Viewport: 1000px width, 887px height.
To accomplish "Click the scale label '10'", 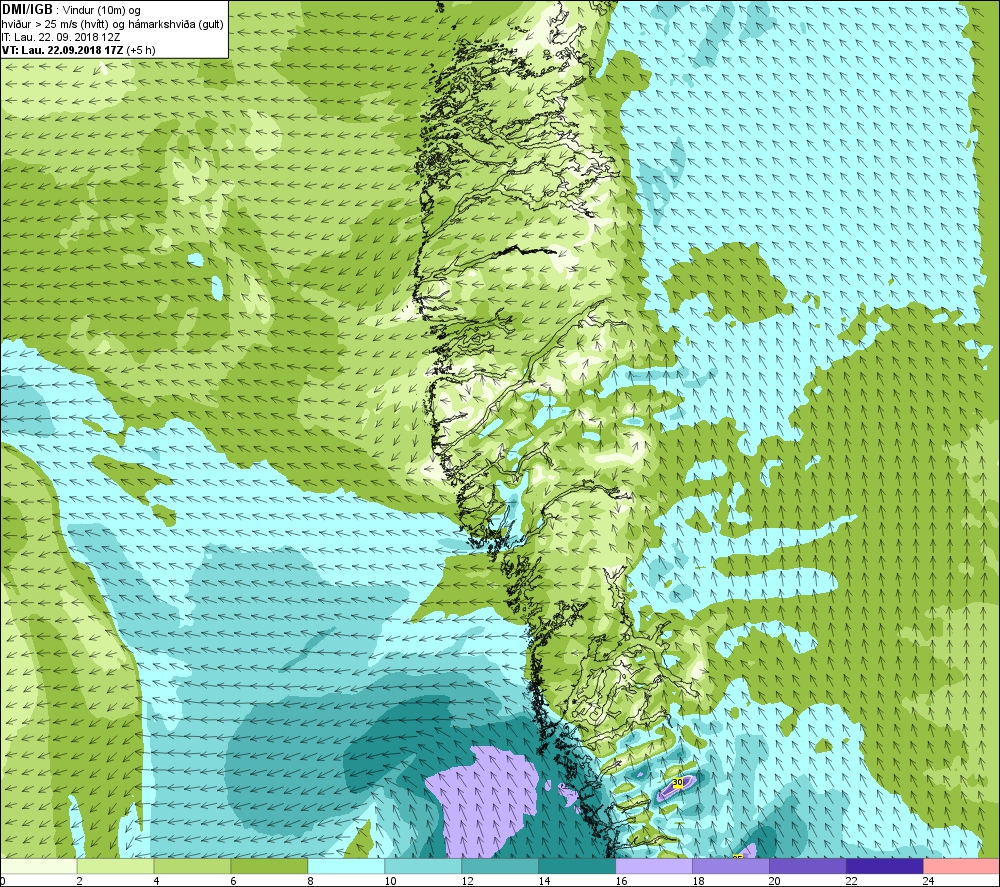I will [390, 881].
